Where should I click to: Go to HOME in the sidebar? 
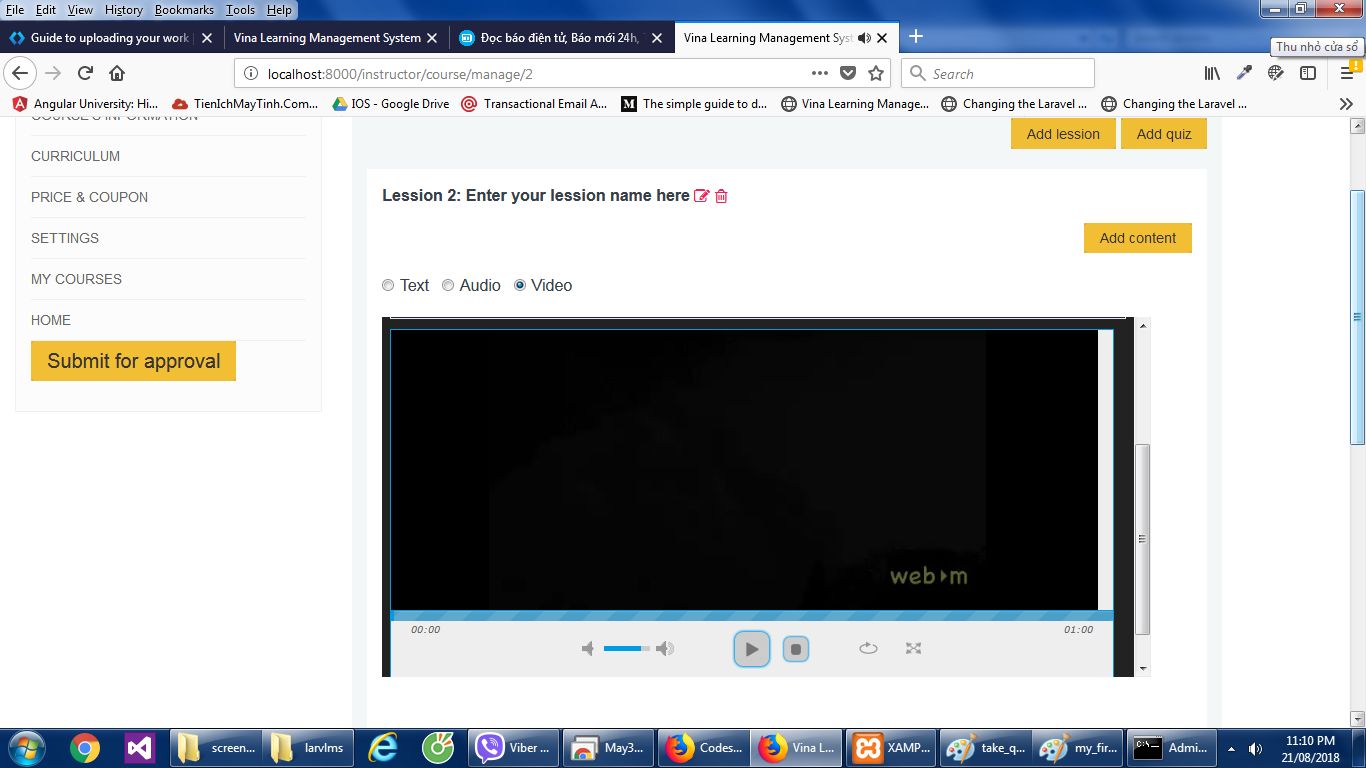click(51, 320)
